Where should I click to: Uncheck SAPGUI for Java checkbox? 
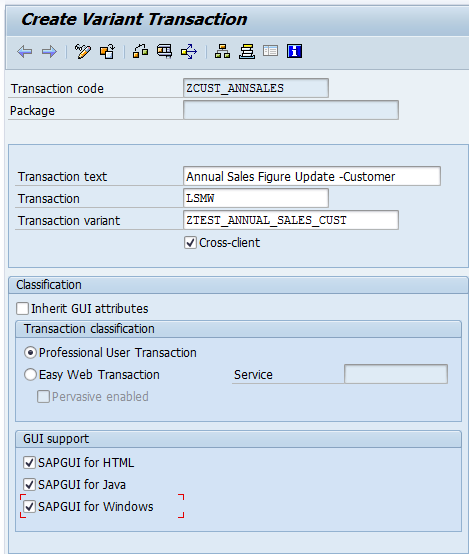pos(29,484)
